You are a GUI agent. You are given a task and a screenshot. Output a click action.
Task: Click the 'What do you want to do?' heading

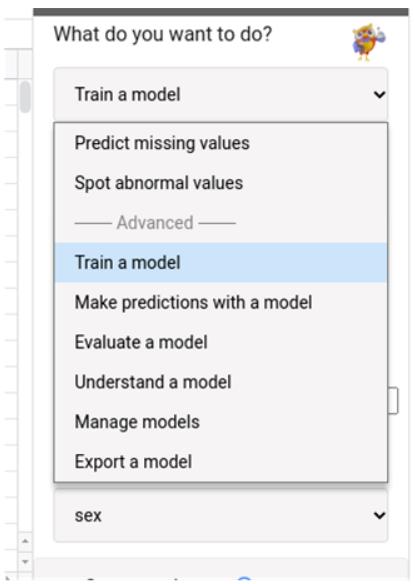coord(163,34)
